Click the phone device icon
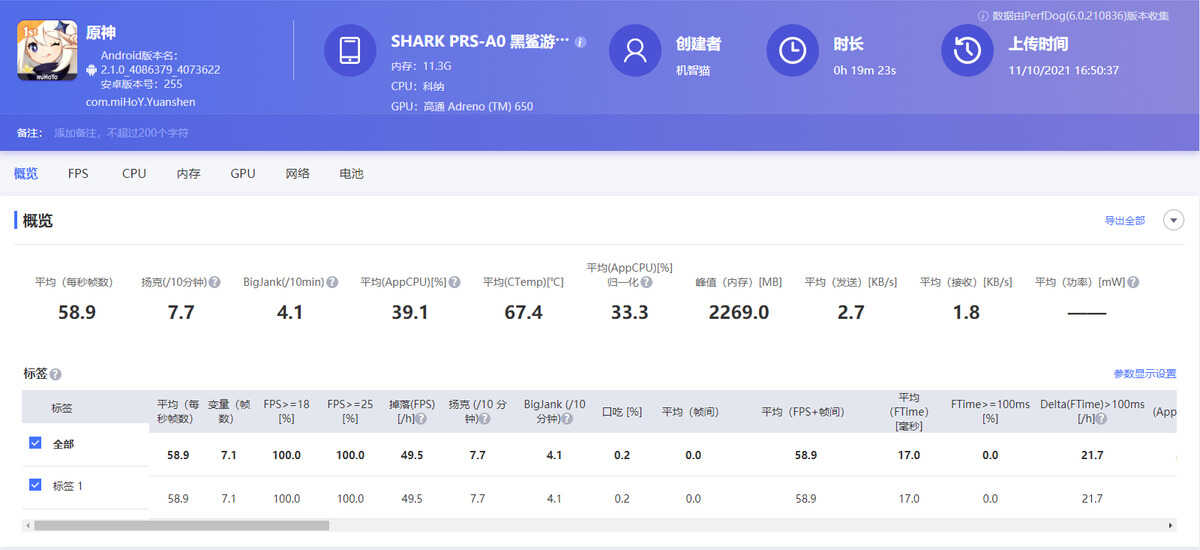The height and width of the screenshot is (550, 1200). point(350,50)
